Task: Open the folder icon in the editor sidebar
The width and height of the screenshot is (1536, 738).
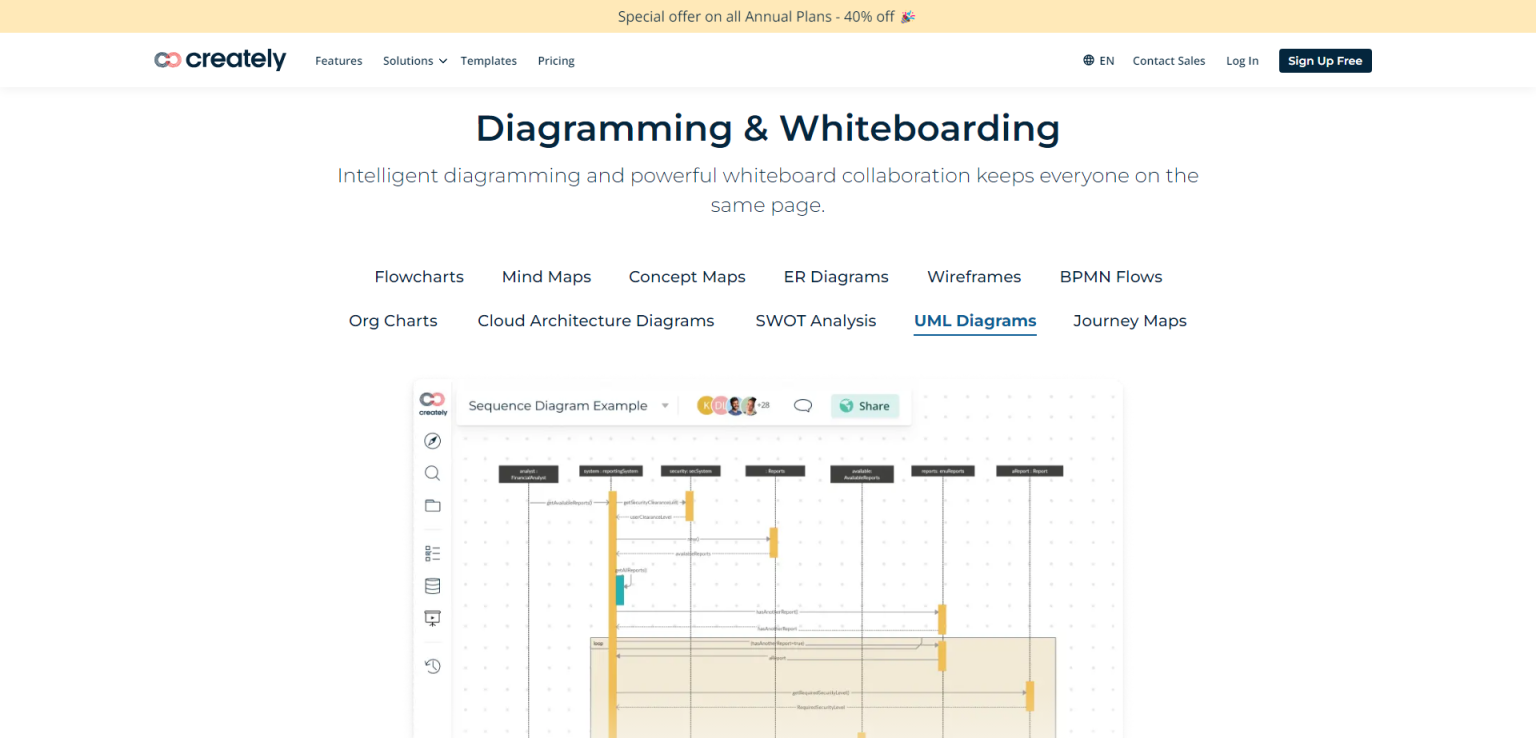Action: pos(432,505)
